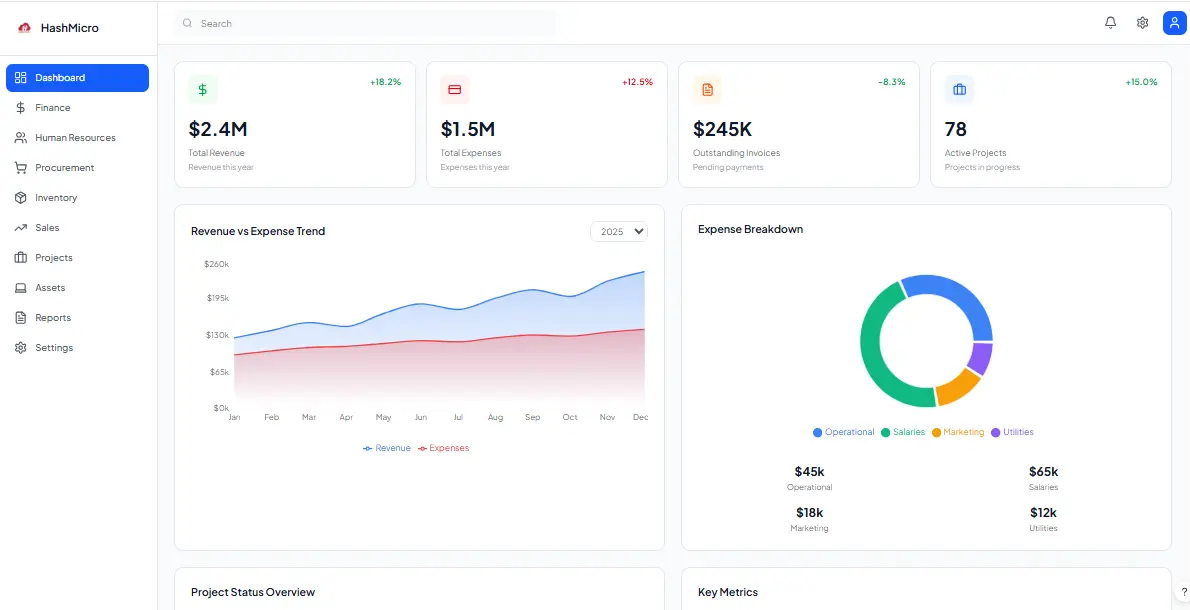Viewport: 1190px width, 610px height.
Task: Toggle the Expenses legend under the trend chart
Action: [443, 447]
